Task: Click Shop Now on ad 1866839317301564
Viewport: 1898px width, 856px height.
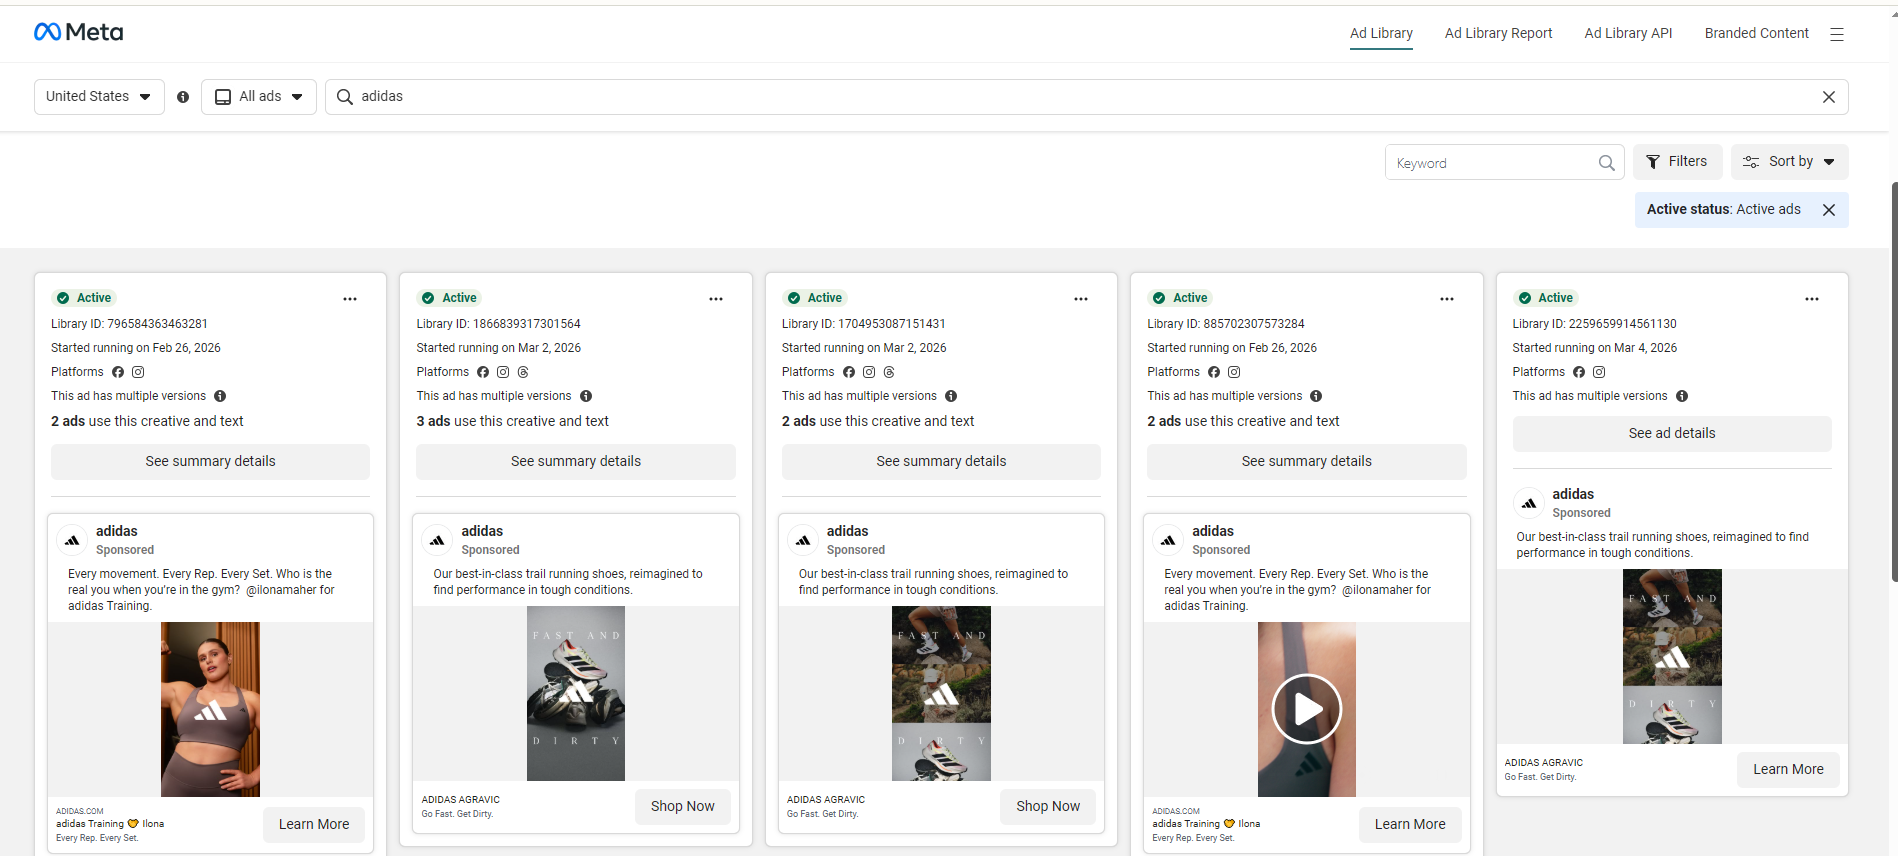Action: 683,807
